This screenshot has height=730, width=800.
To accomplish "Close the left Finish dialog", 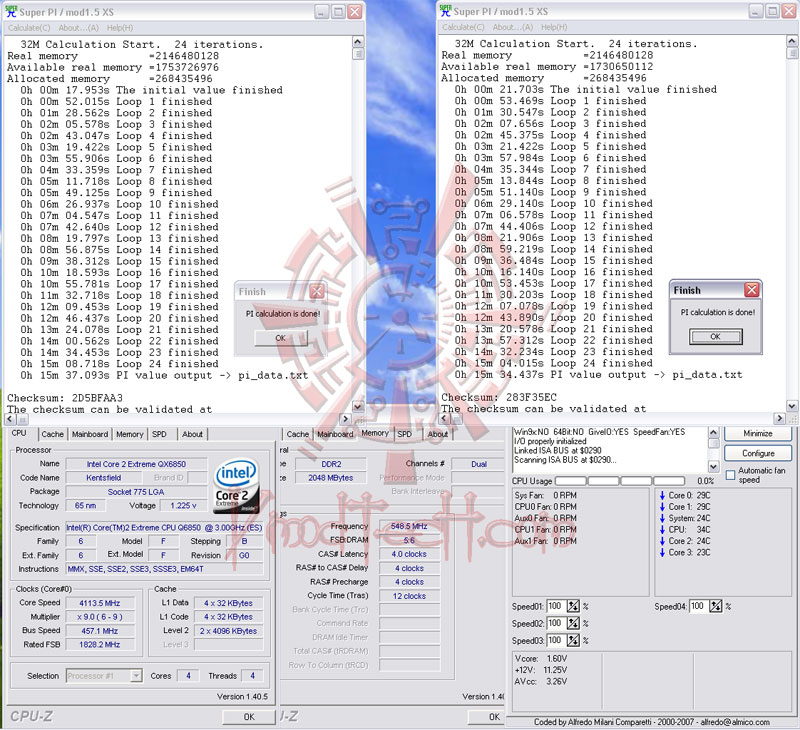I will (x=317, y=291).
